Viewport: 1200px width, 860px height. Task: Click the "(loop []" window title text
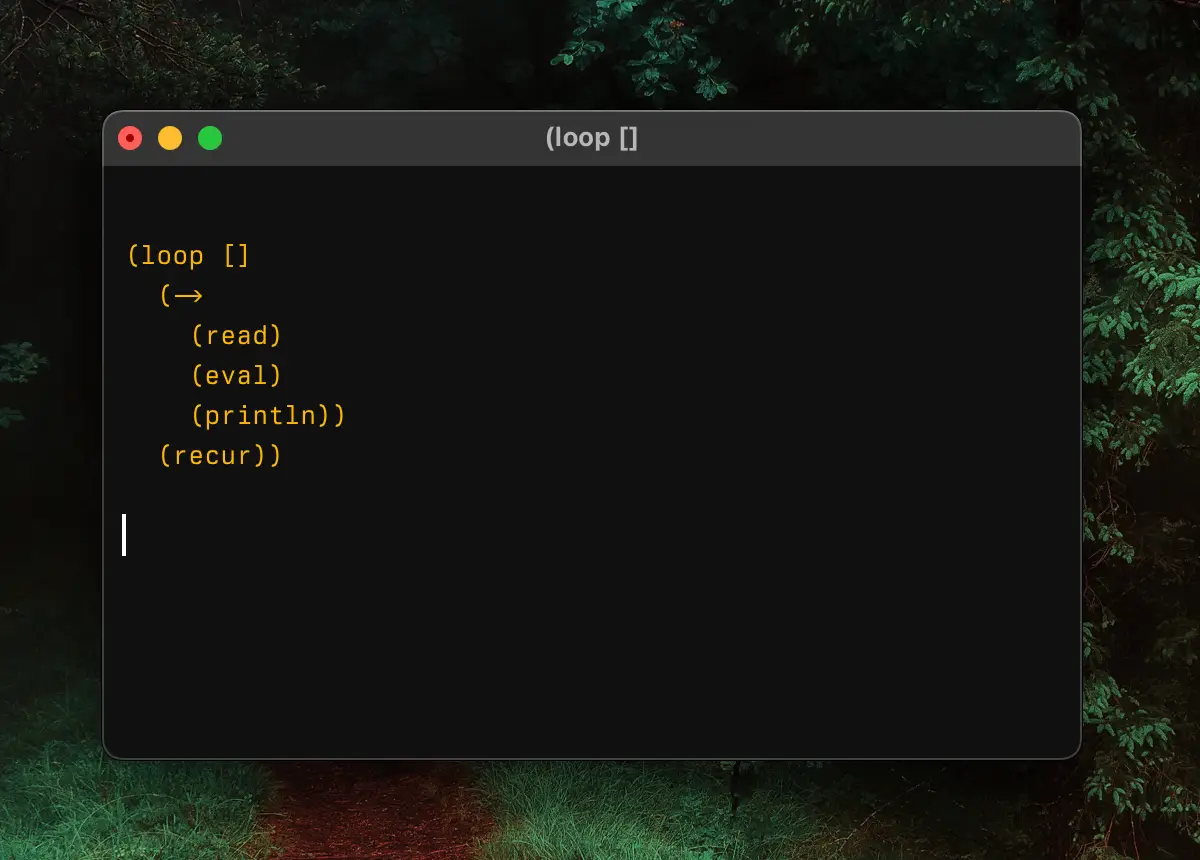[591, 138]
